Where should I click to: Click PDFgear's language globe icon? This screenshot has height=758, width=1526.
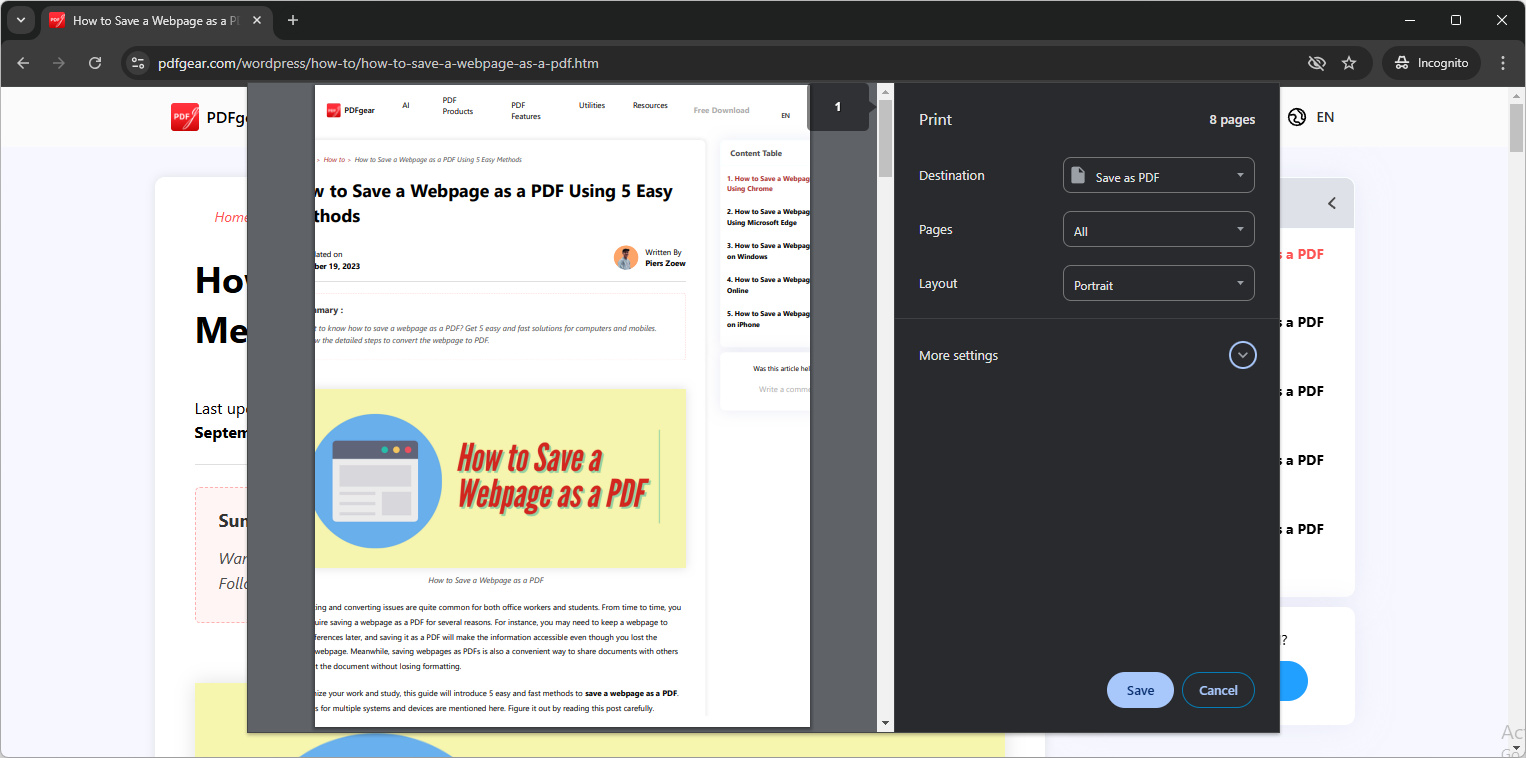[1296, 117]
